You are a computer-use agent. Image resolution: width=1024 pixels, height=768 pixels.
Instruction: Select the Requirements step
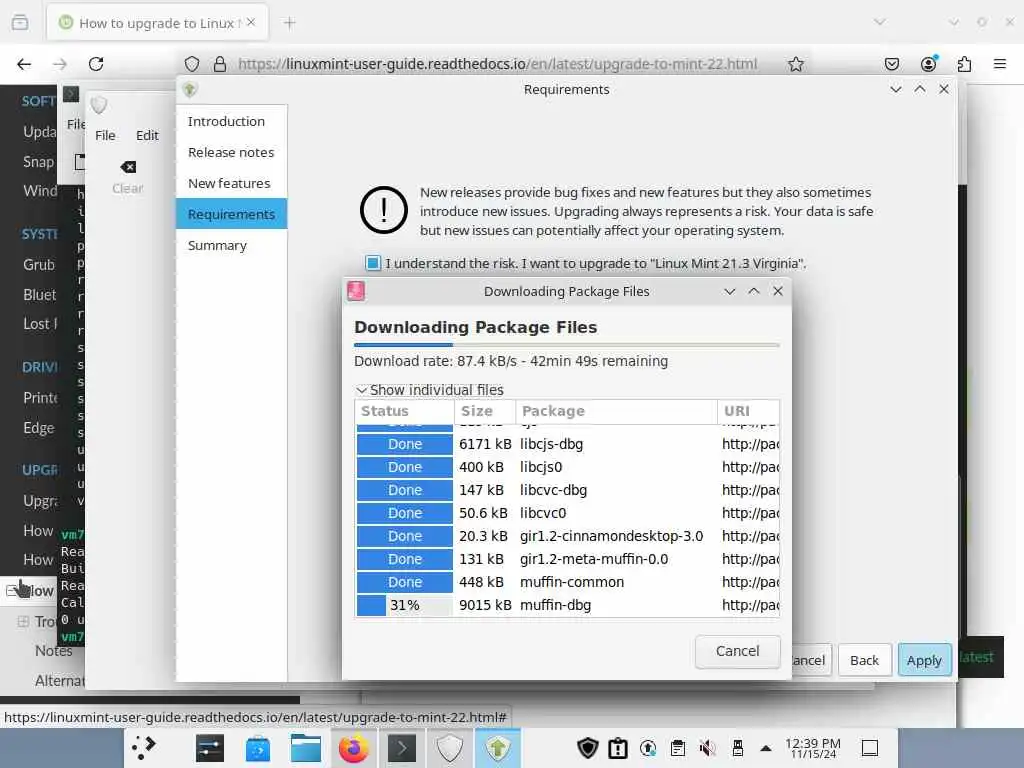231,214
